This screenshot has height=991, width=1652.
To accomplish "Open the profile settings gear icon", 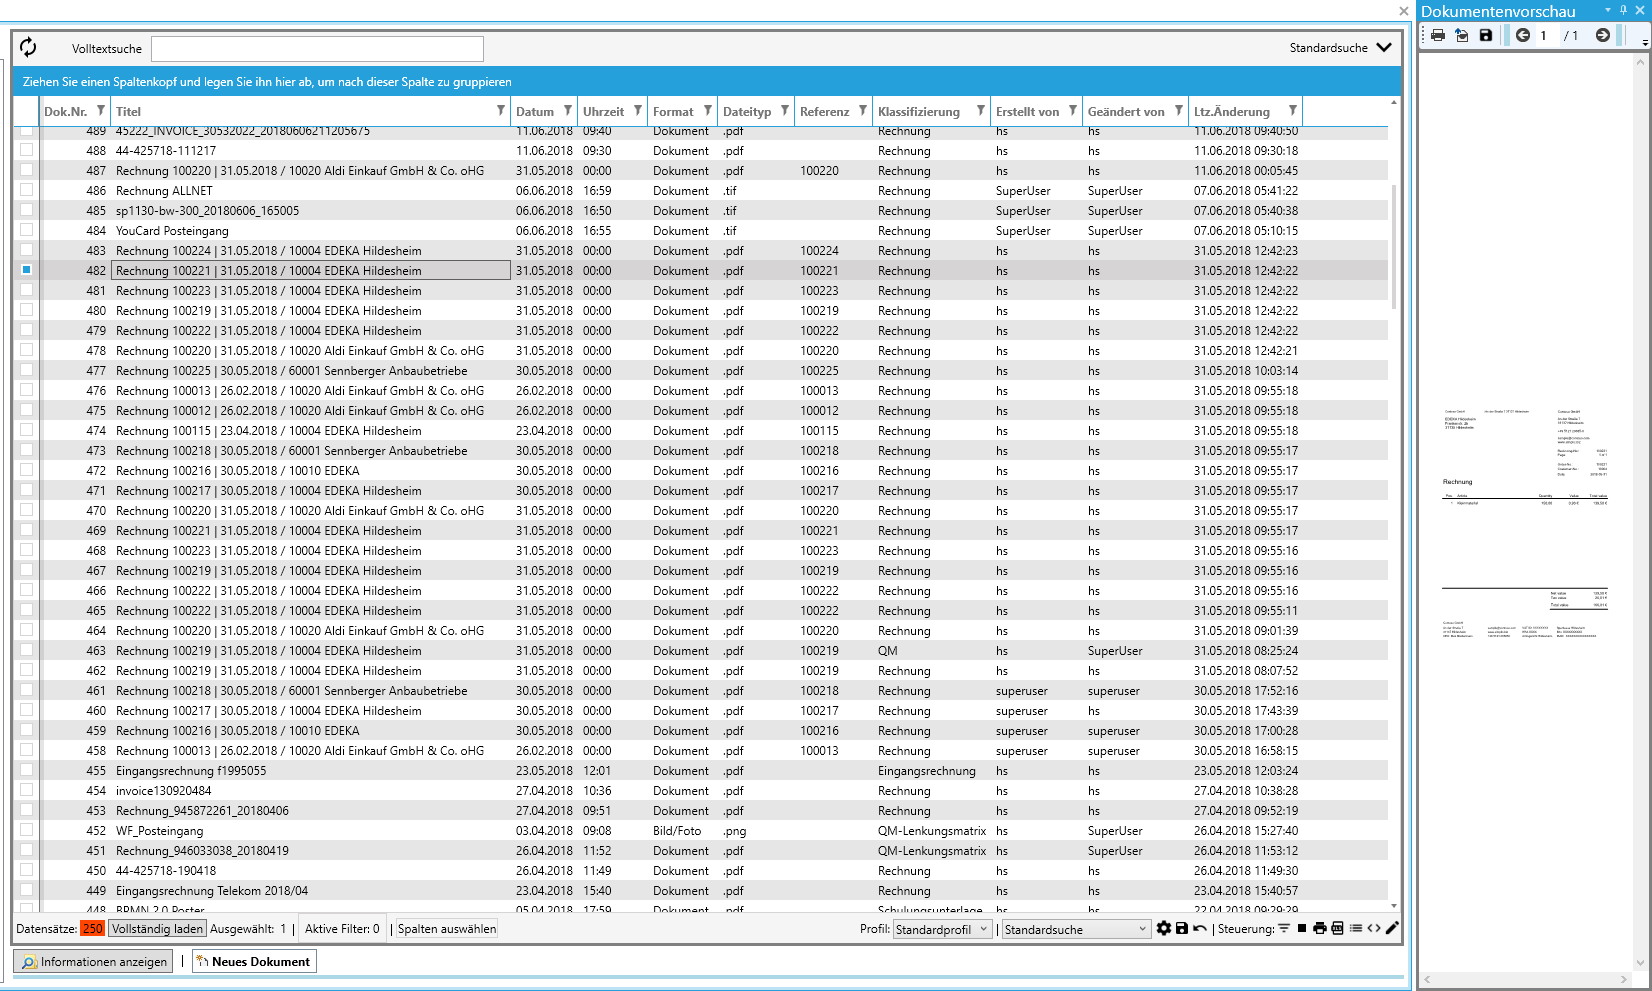I will pyautogui.click(x=1164, y=928).
